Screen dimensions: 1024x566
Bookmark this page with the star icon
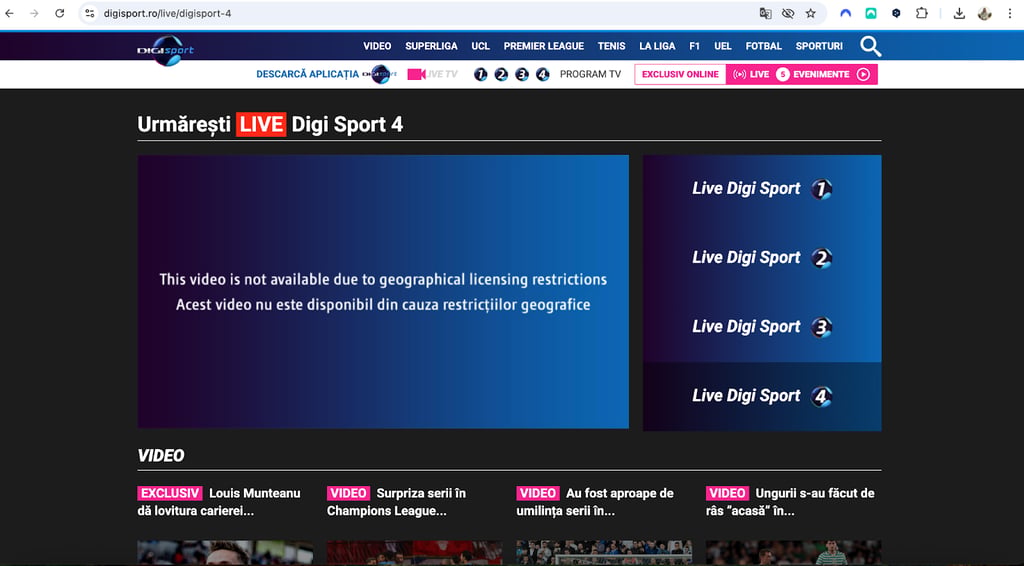pos(810,13)
